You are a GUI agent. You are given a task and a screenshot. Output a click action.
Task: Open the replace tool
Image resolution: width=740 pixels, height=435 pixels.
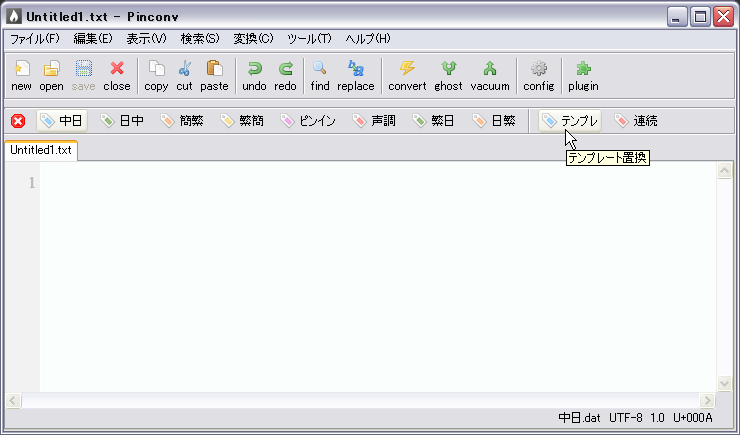[355, 75]
